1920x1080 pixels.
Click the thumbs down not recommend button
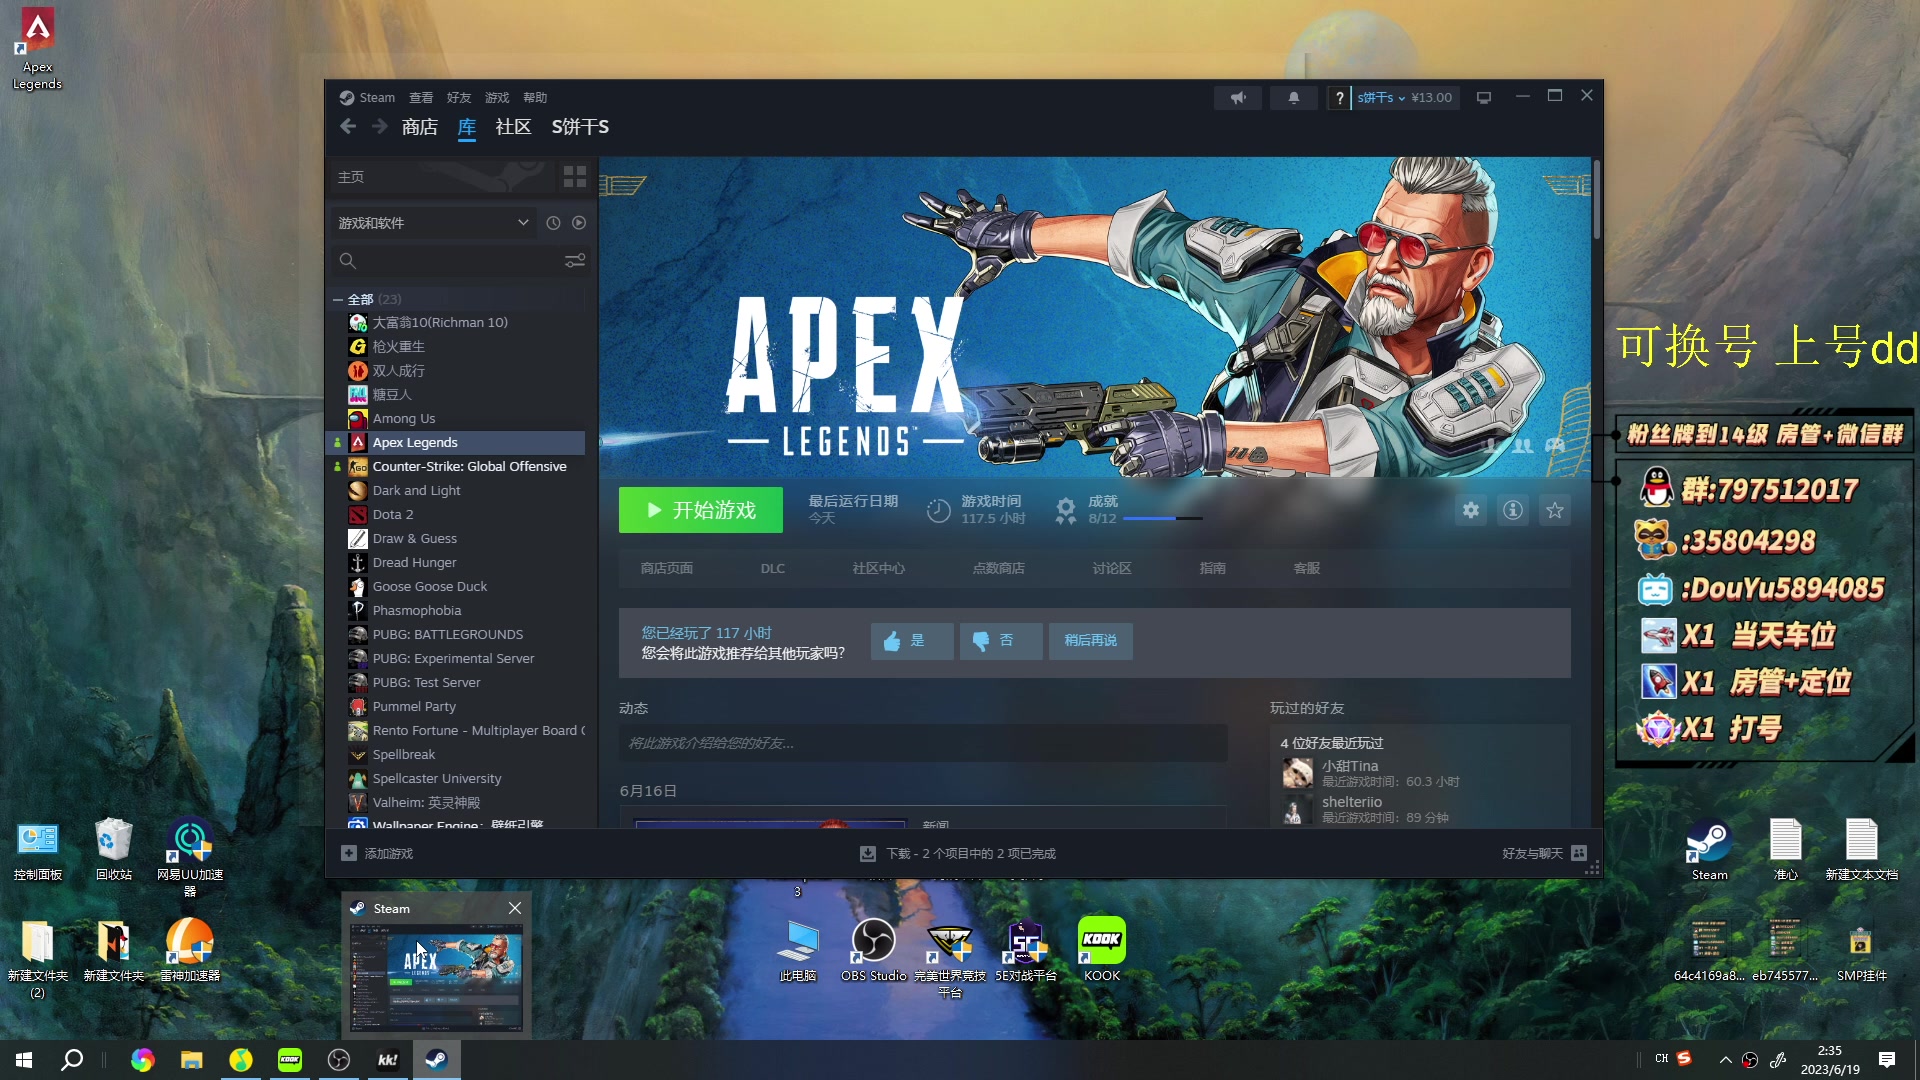(1001, 641)
